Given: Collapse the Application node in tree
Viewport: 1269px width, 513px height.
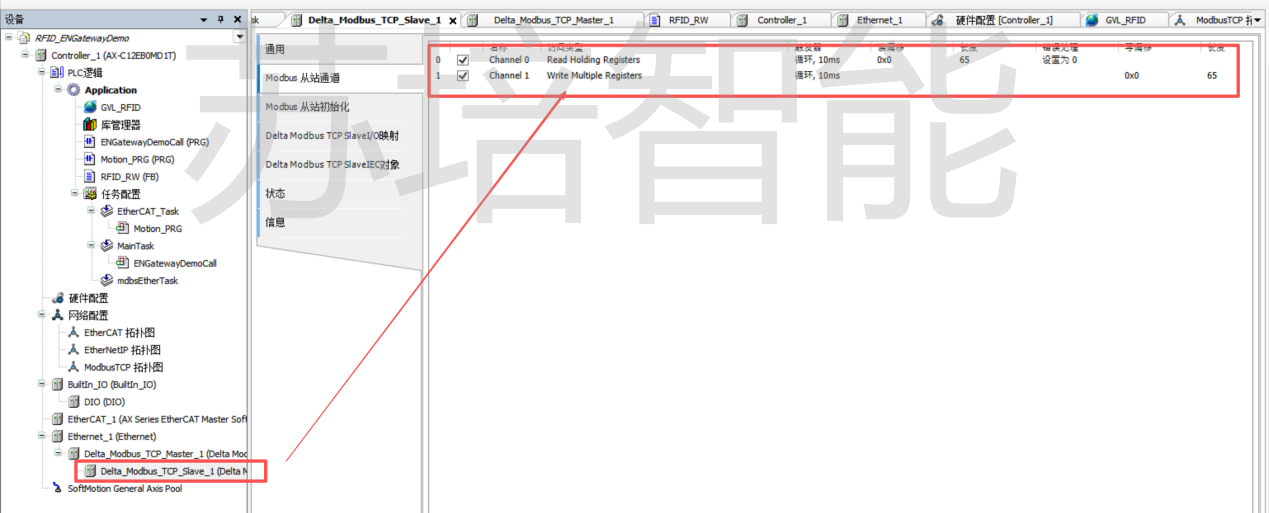Looking at the screenshot, I should pyautogui.click(x=59, y=90).
